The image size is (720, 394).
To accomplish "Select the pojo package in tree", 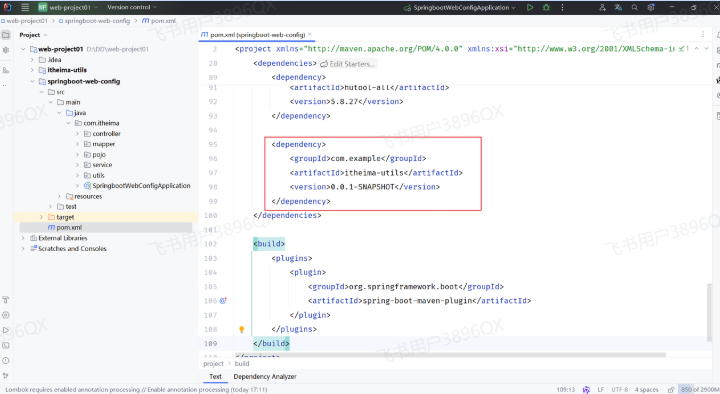I will (95, 154).
